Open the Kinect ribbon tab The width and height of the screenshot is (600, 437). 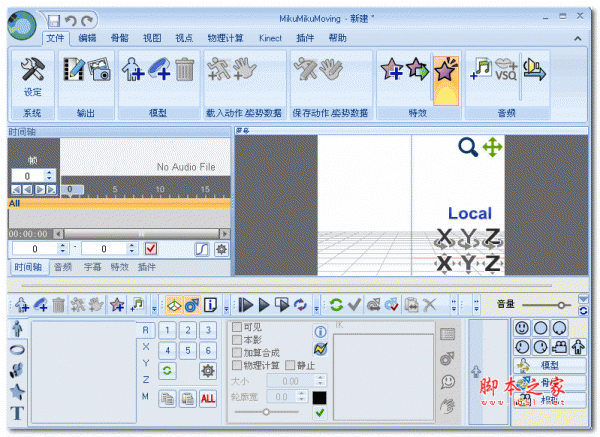270,38
